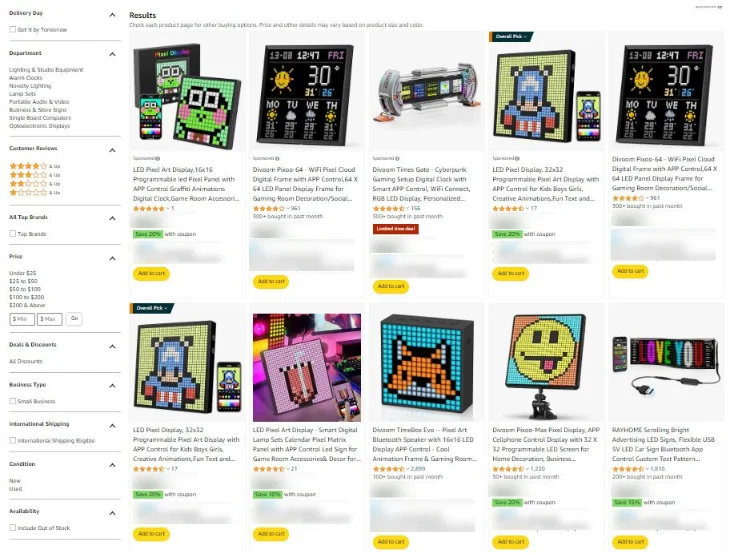This screenshot has width=746, height=555.
Task: Select the Alarm Clocks department
Action: coord(26,78)
